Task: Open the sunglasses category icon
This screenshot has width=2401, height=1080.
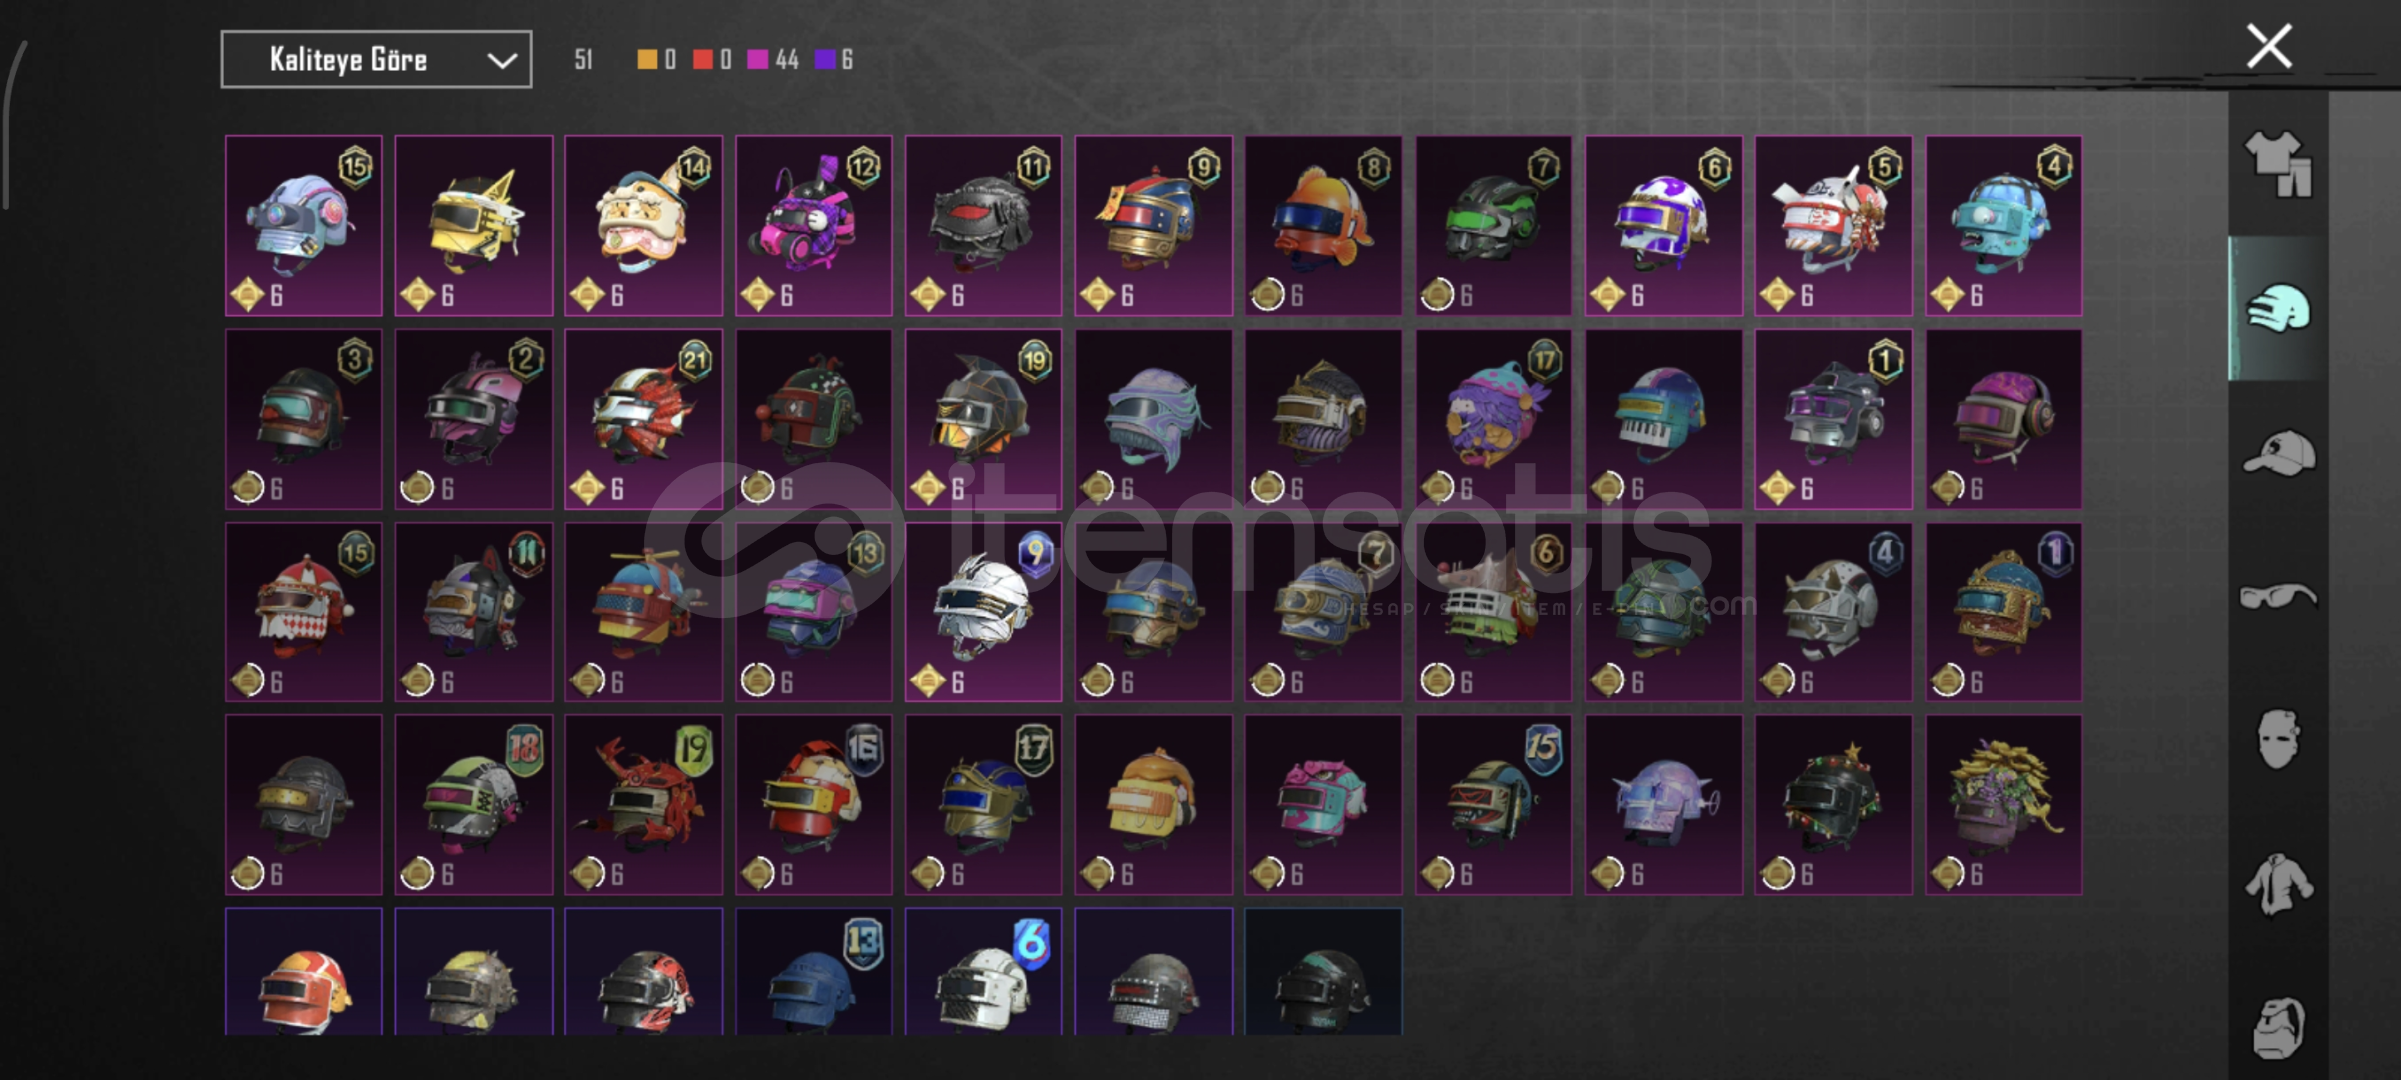Action: [2279, 597]
